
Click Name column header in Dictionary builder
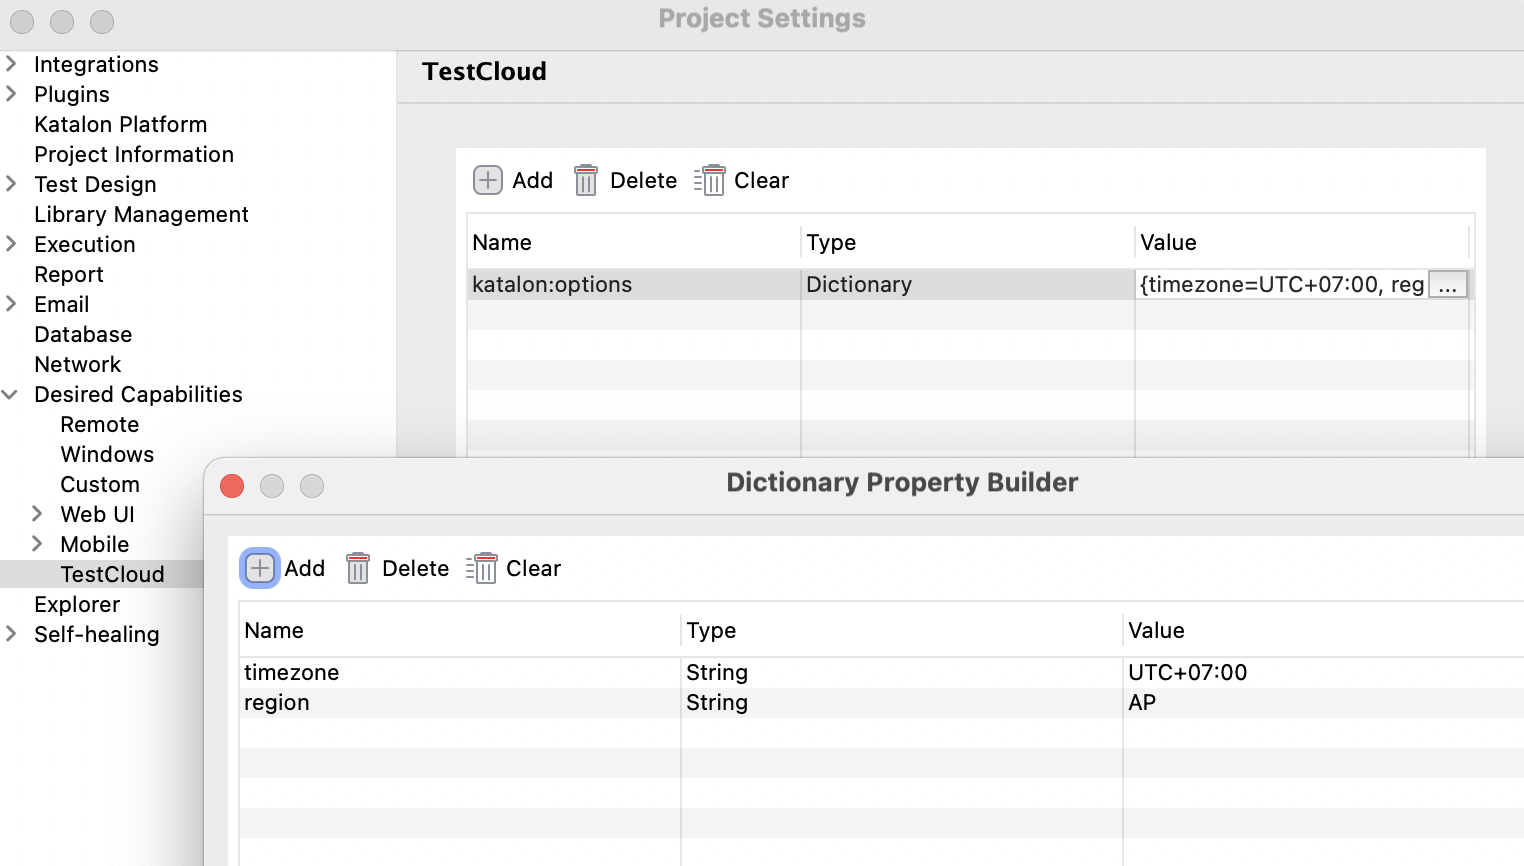point(460,630)
